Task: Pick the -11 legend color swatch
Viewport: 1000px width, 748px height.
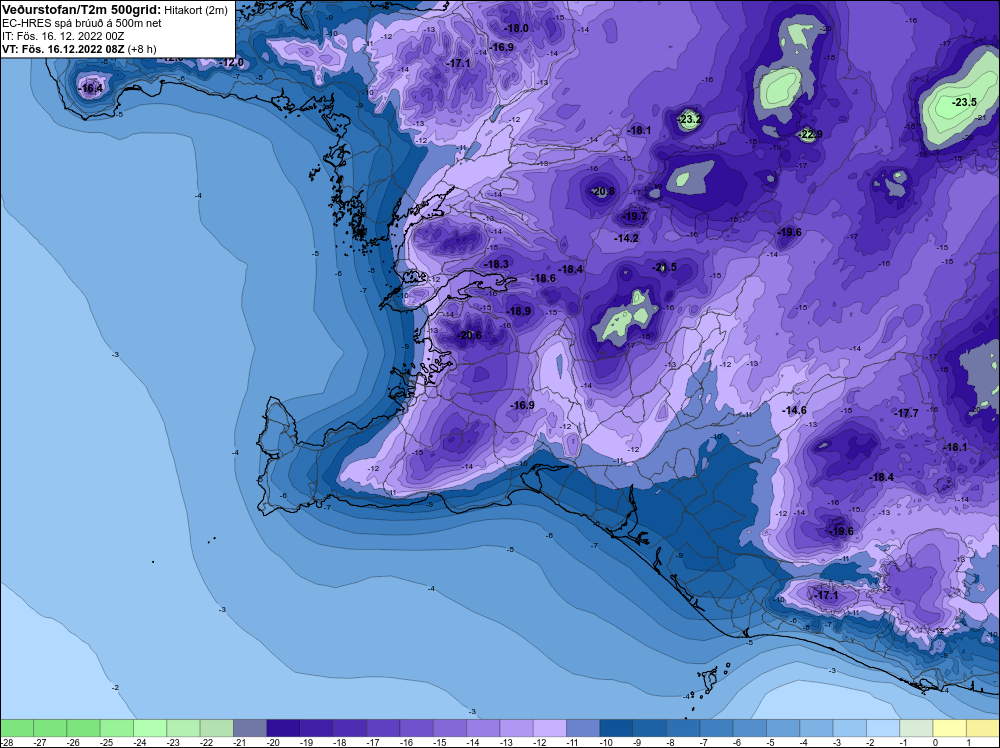Action: tap(583, 728)
